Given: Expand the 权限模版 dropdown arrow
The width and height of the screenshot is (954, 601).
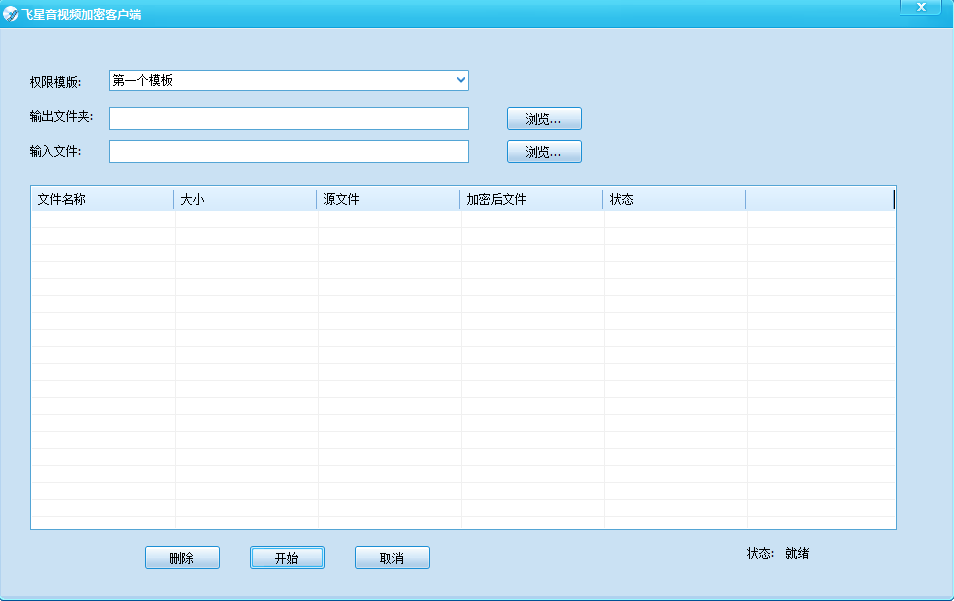Looking at the screenshot, I should tap(460, 80).
